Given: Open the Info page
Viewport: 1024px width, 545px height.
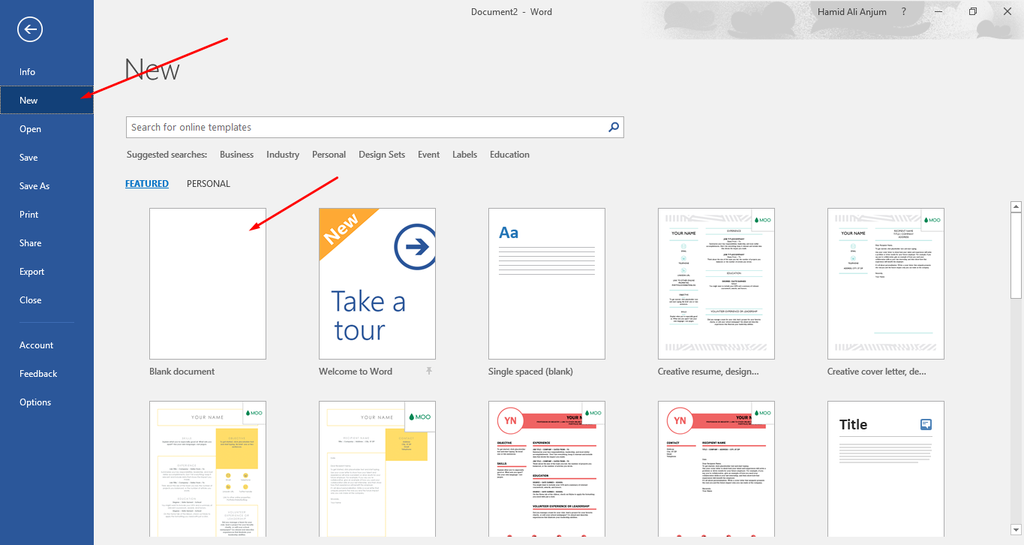Looking at the screenshot, I should pos(46,72).
